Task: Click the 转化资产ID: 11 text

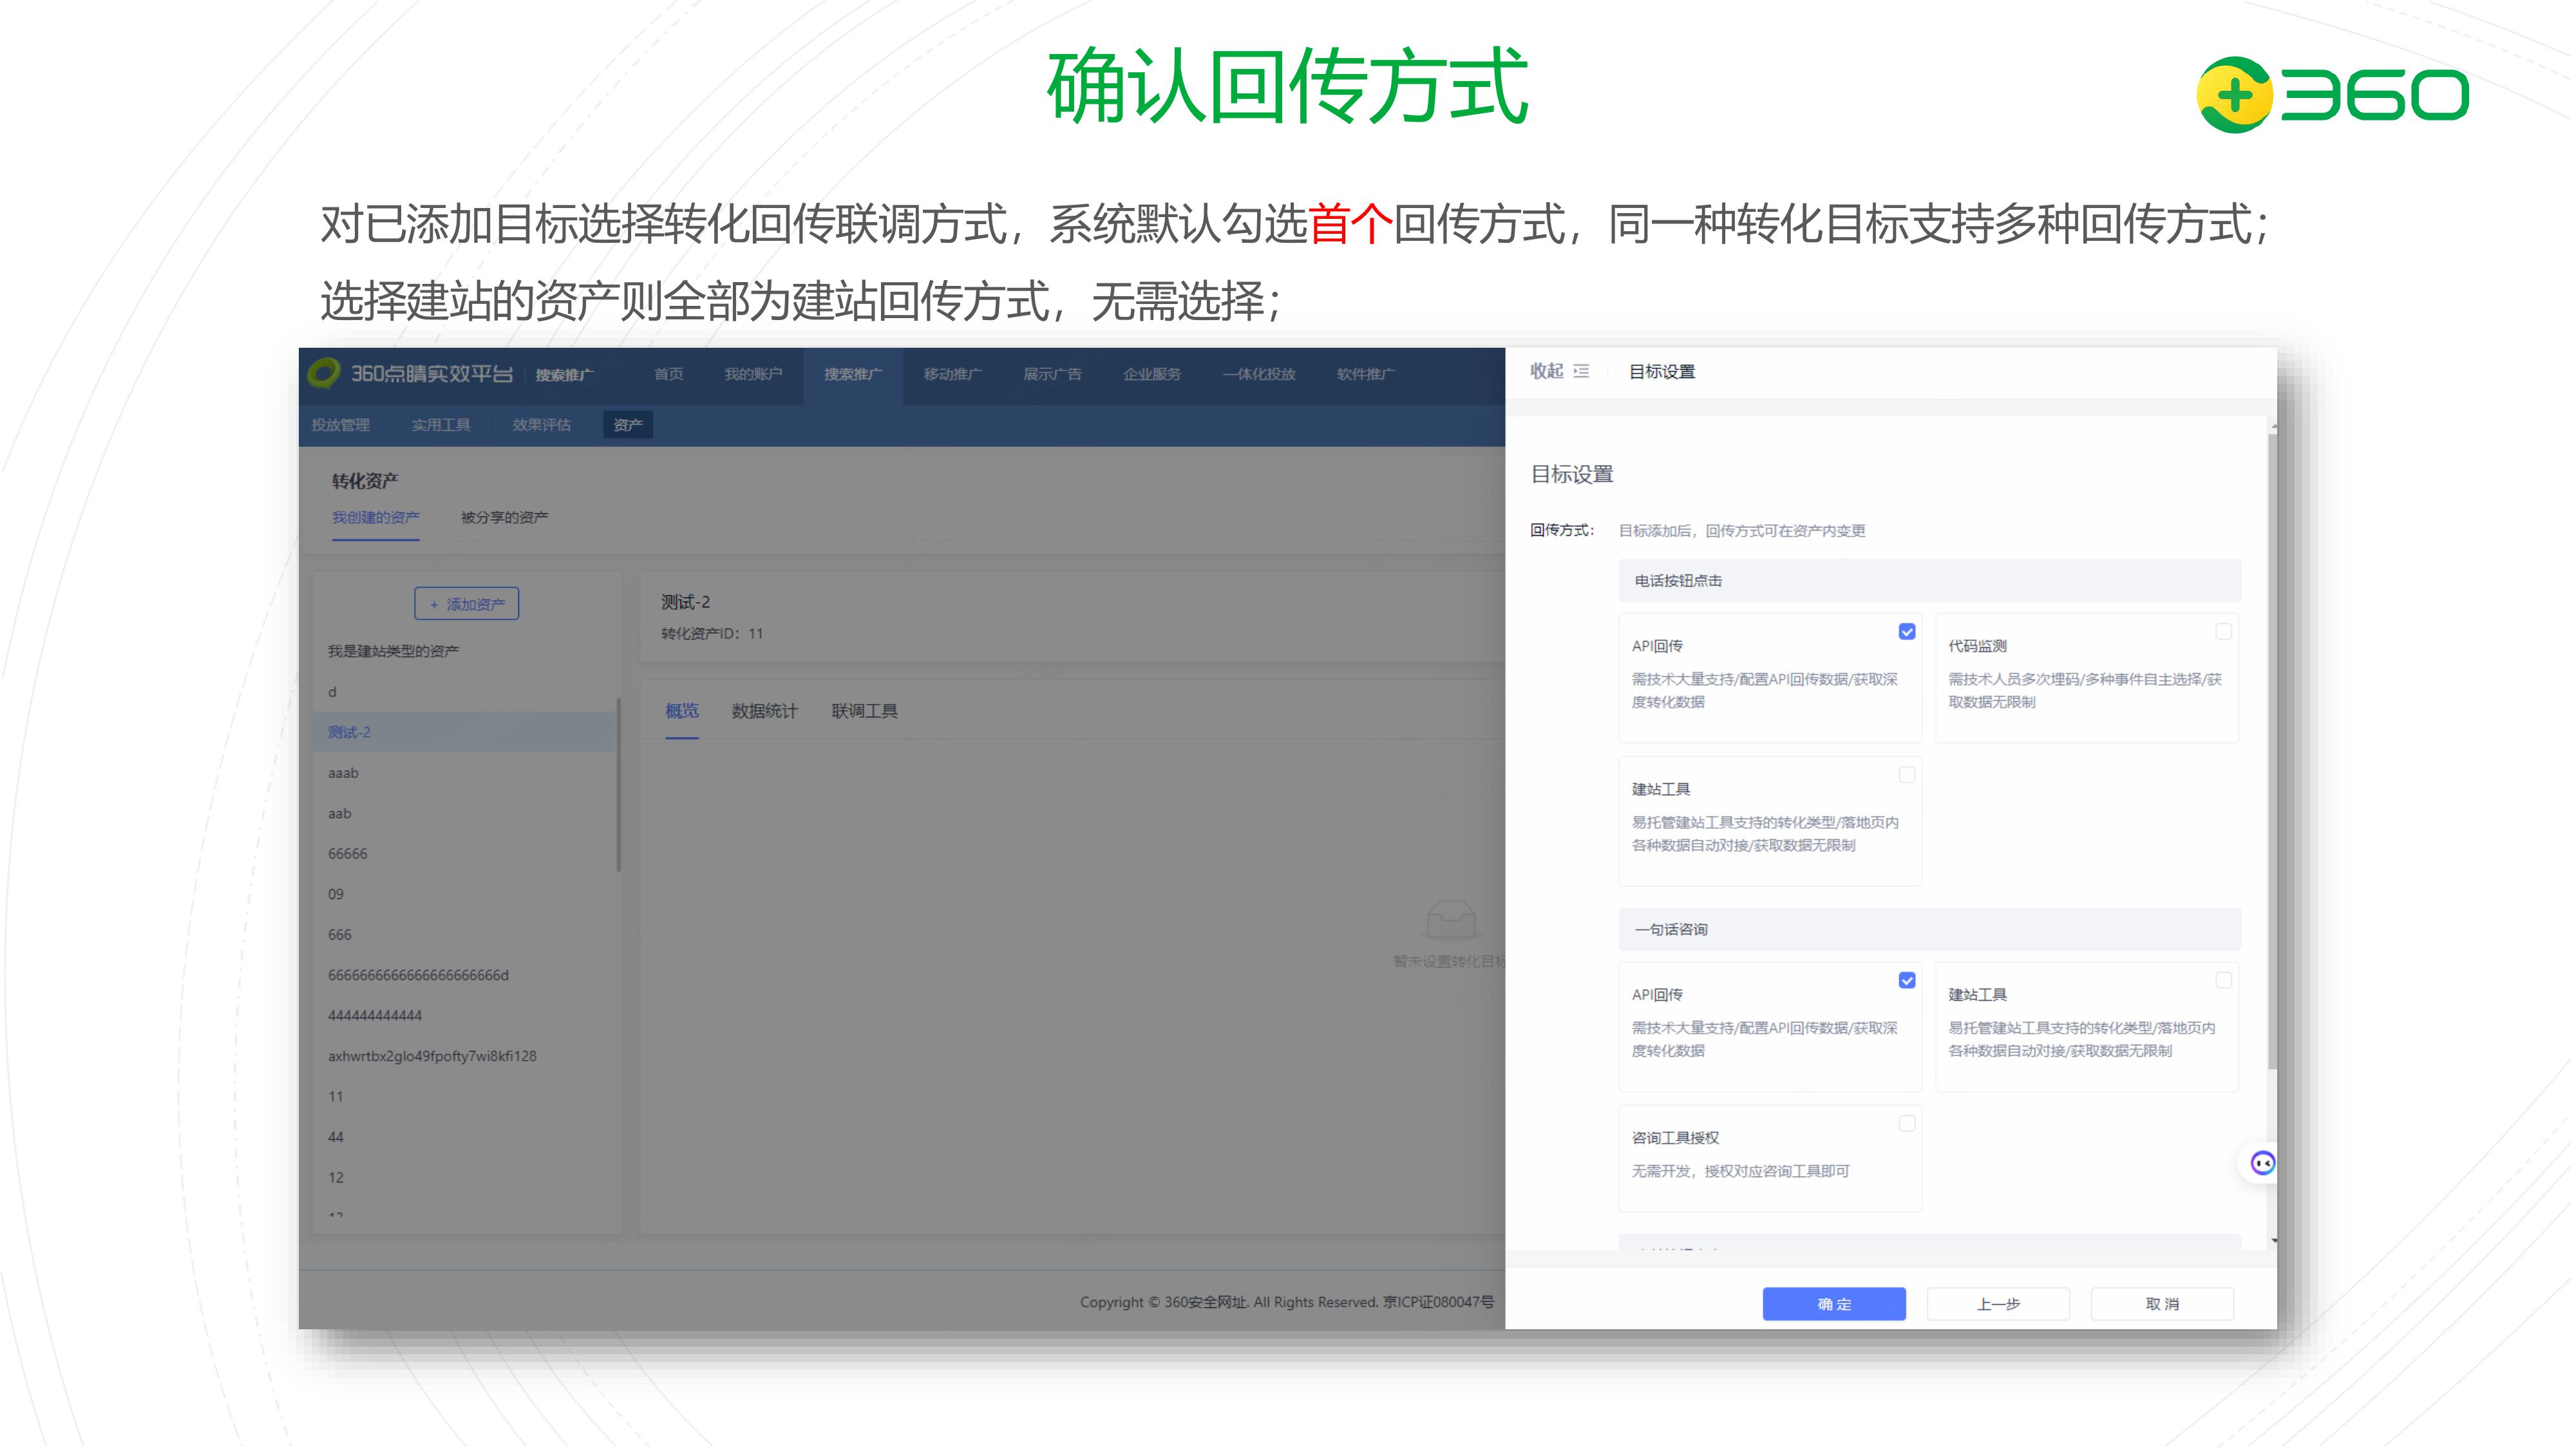Action: (712, 634)
